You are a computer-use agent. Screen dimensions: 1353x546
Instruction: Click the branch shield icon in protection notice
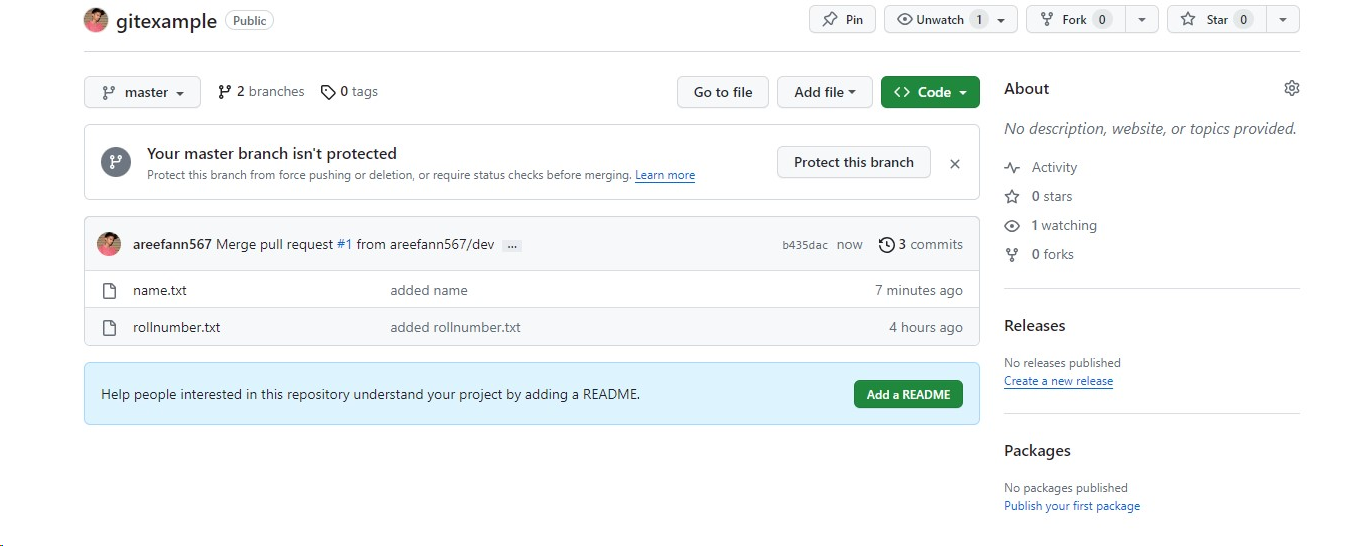[116, 162]
